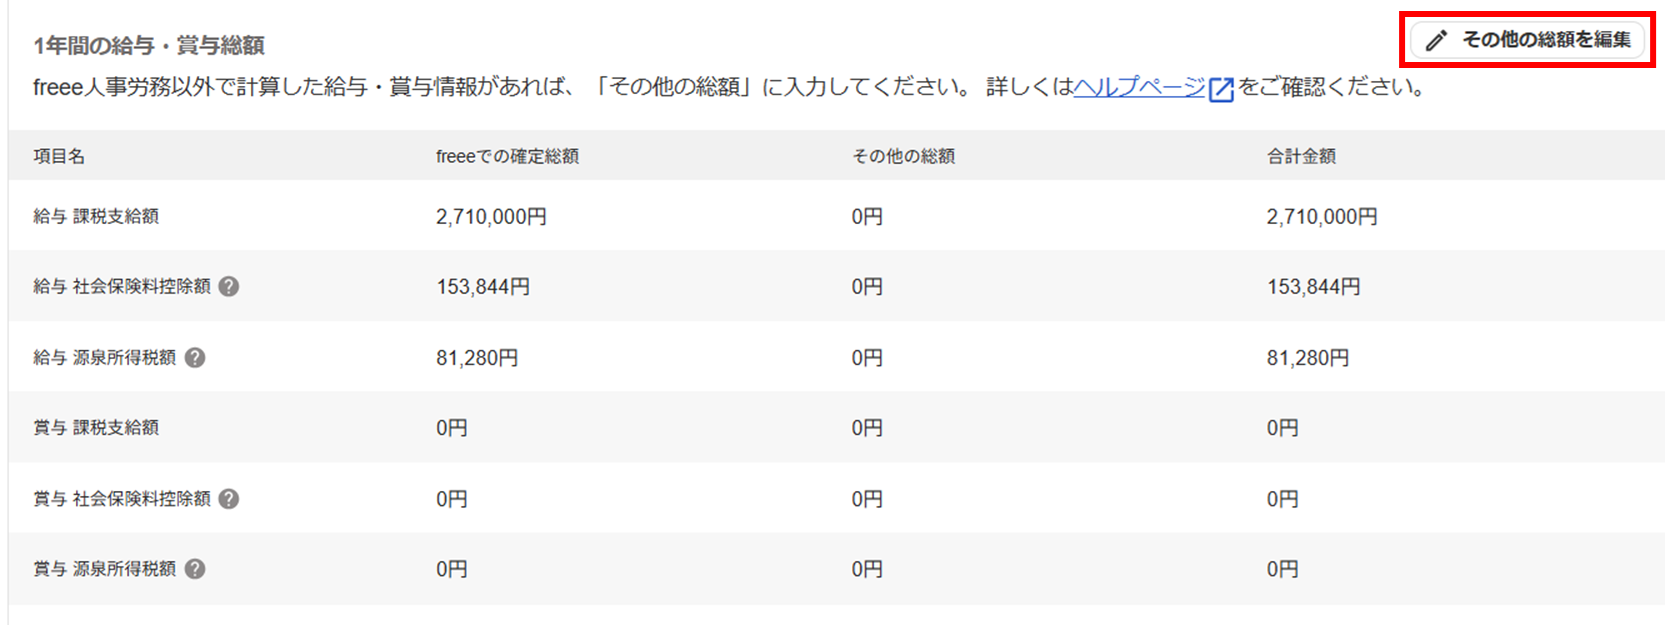Select 81,280円 in the freee確定総額 column
The image size is (1665, 625).
click(477, 358)
